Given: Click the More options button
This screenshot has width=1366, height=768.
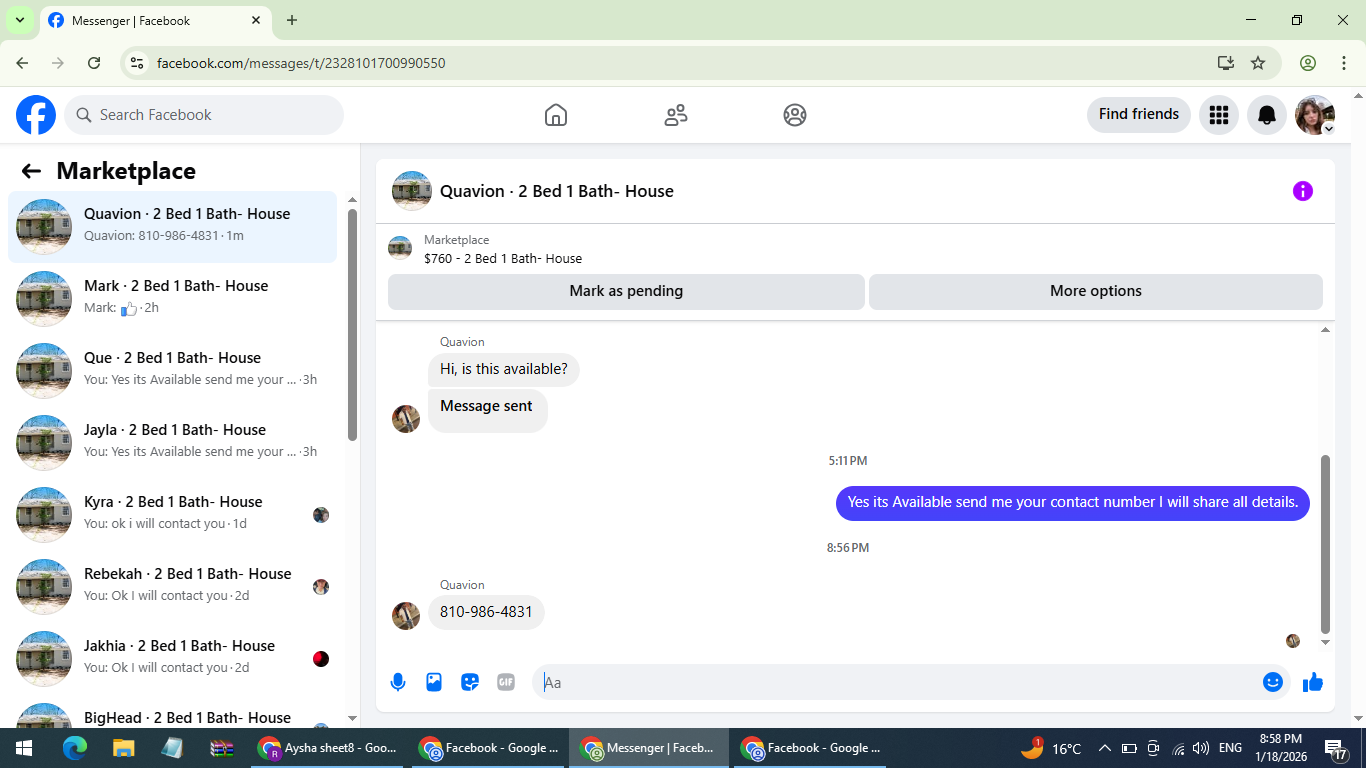Looking at the screenshot, I should [x=1096, y=291].
